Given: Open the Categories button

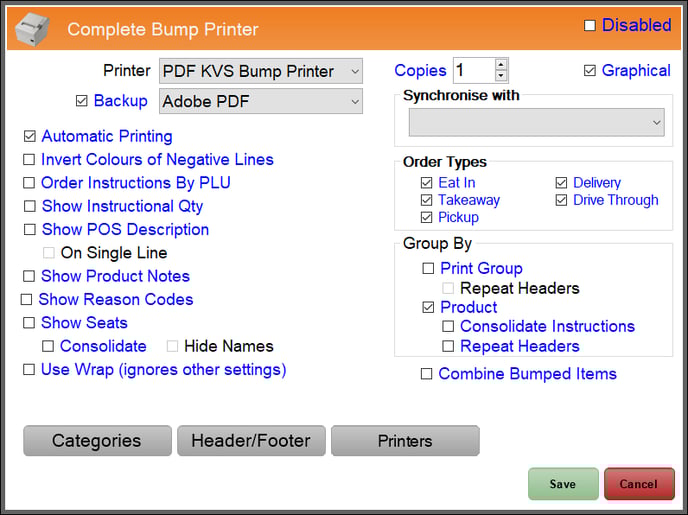Looking at the screenshot, I should [x=97, y=441].
